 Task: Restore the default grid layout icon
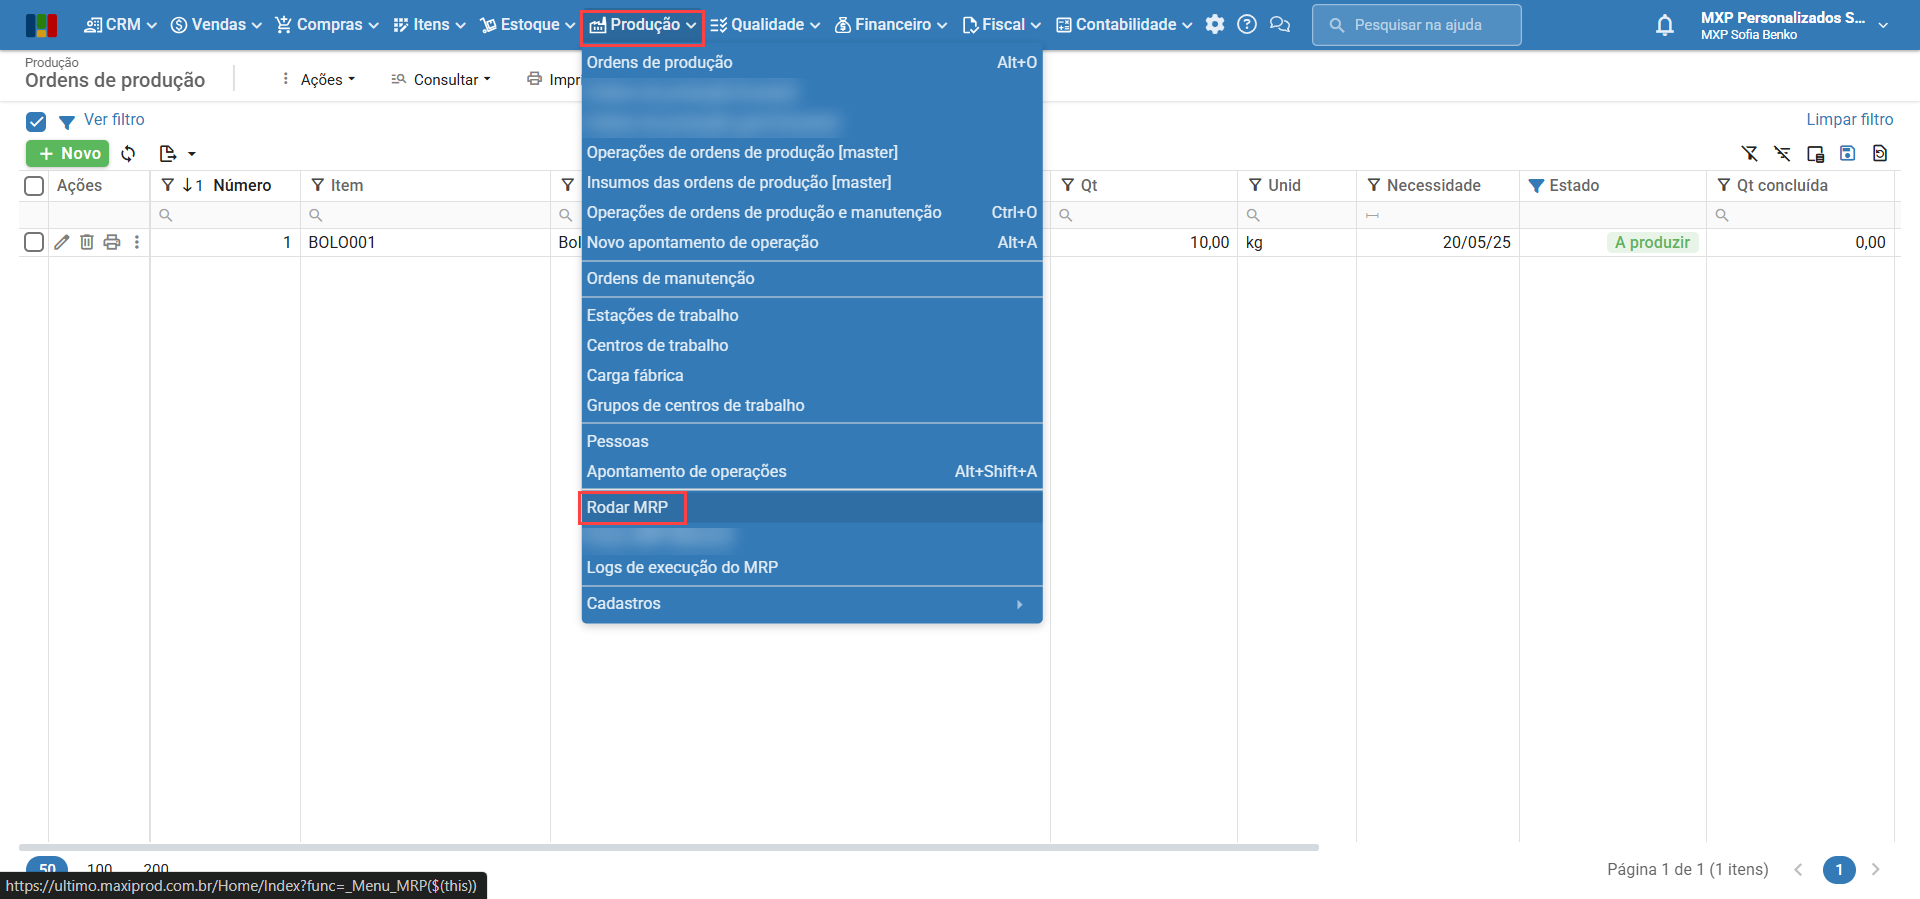pos(1880,154)
